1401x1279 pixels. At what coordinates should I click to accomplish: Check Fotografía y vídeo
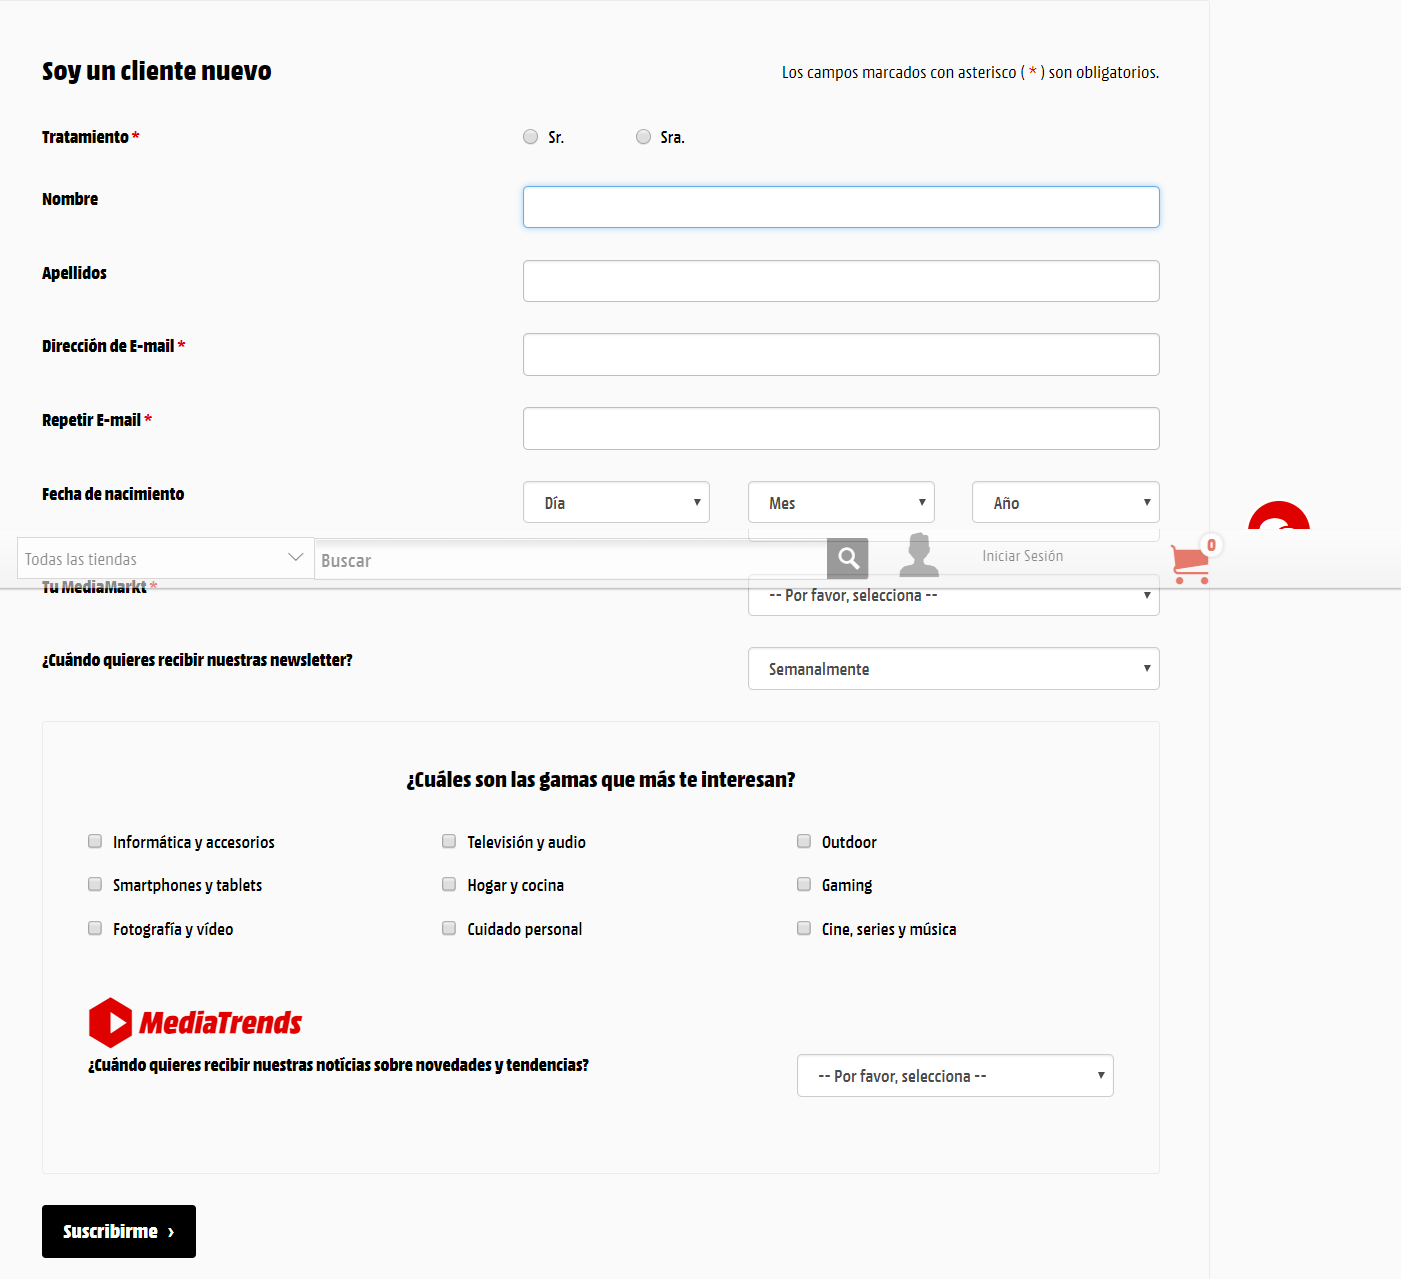click(95, 928)
